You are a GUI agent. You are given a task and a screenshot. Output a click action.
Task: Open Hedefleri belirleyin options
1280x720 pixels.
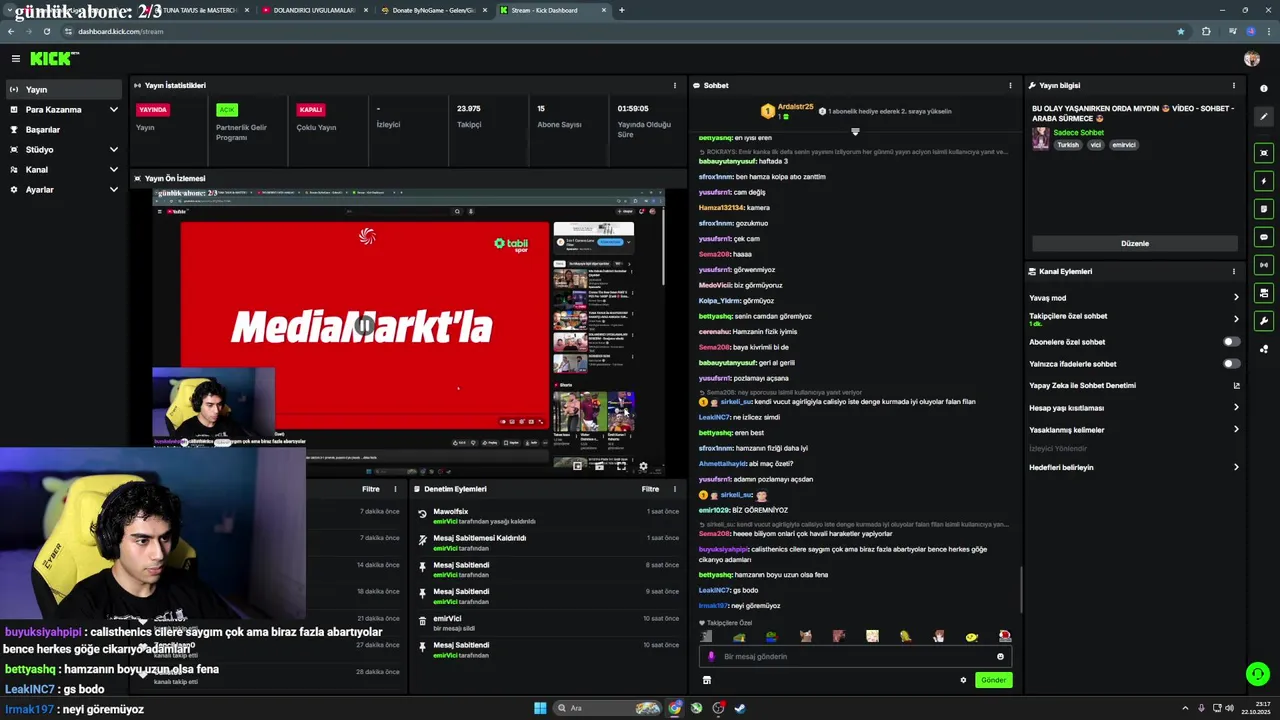[x=1236, y=467]
